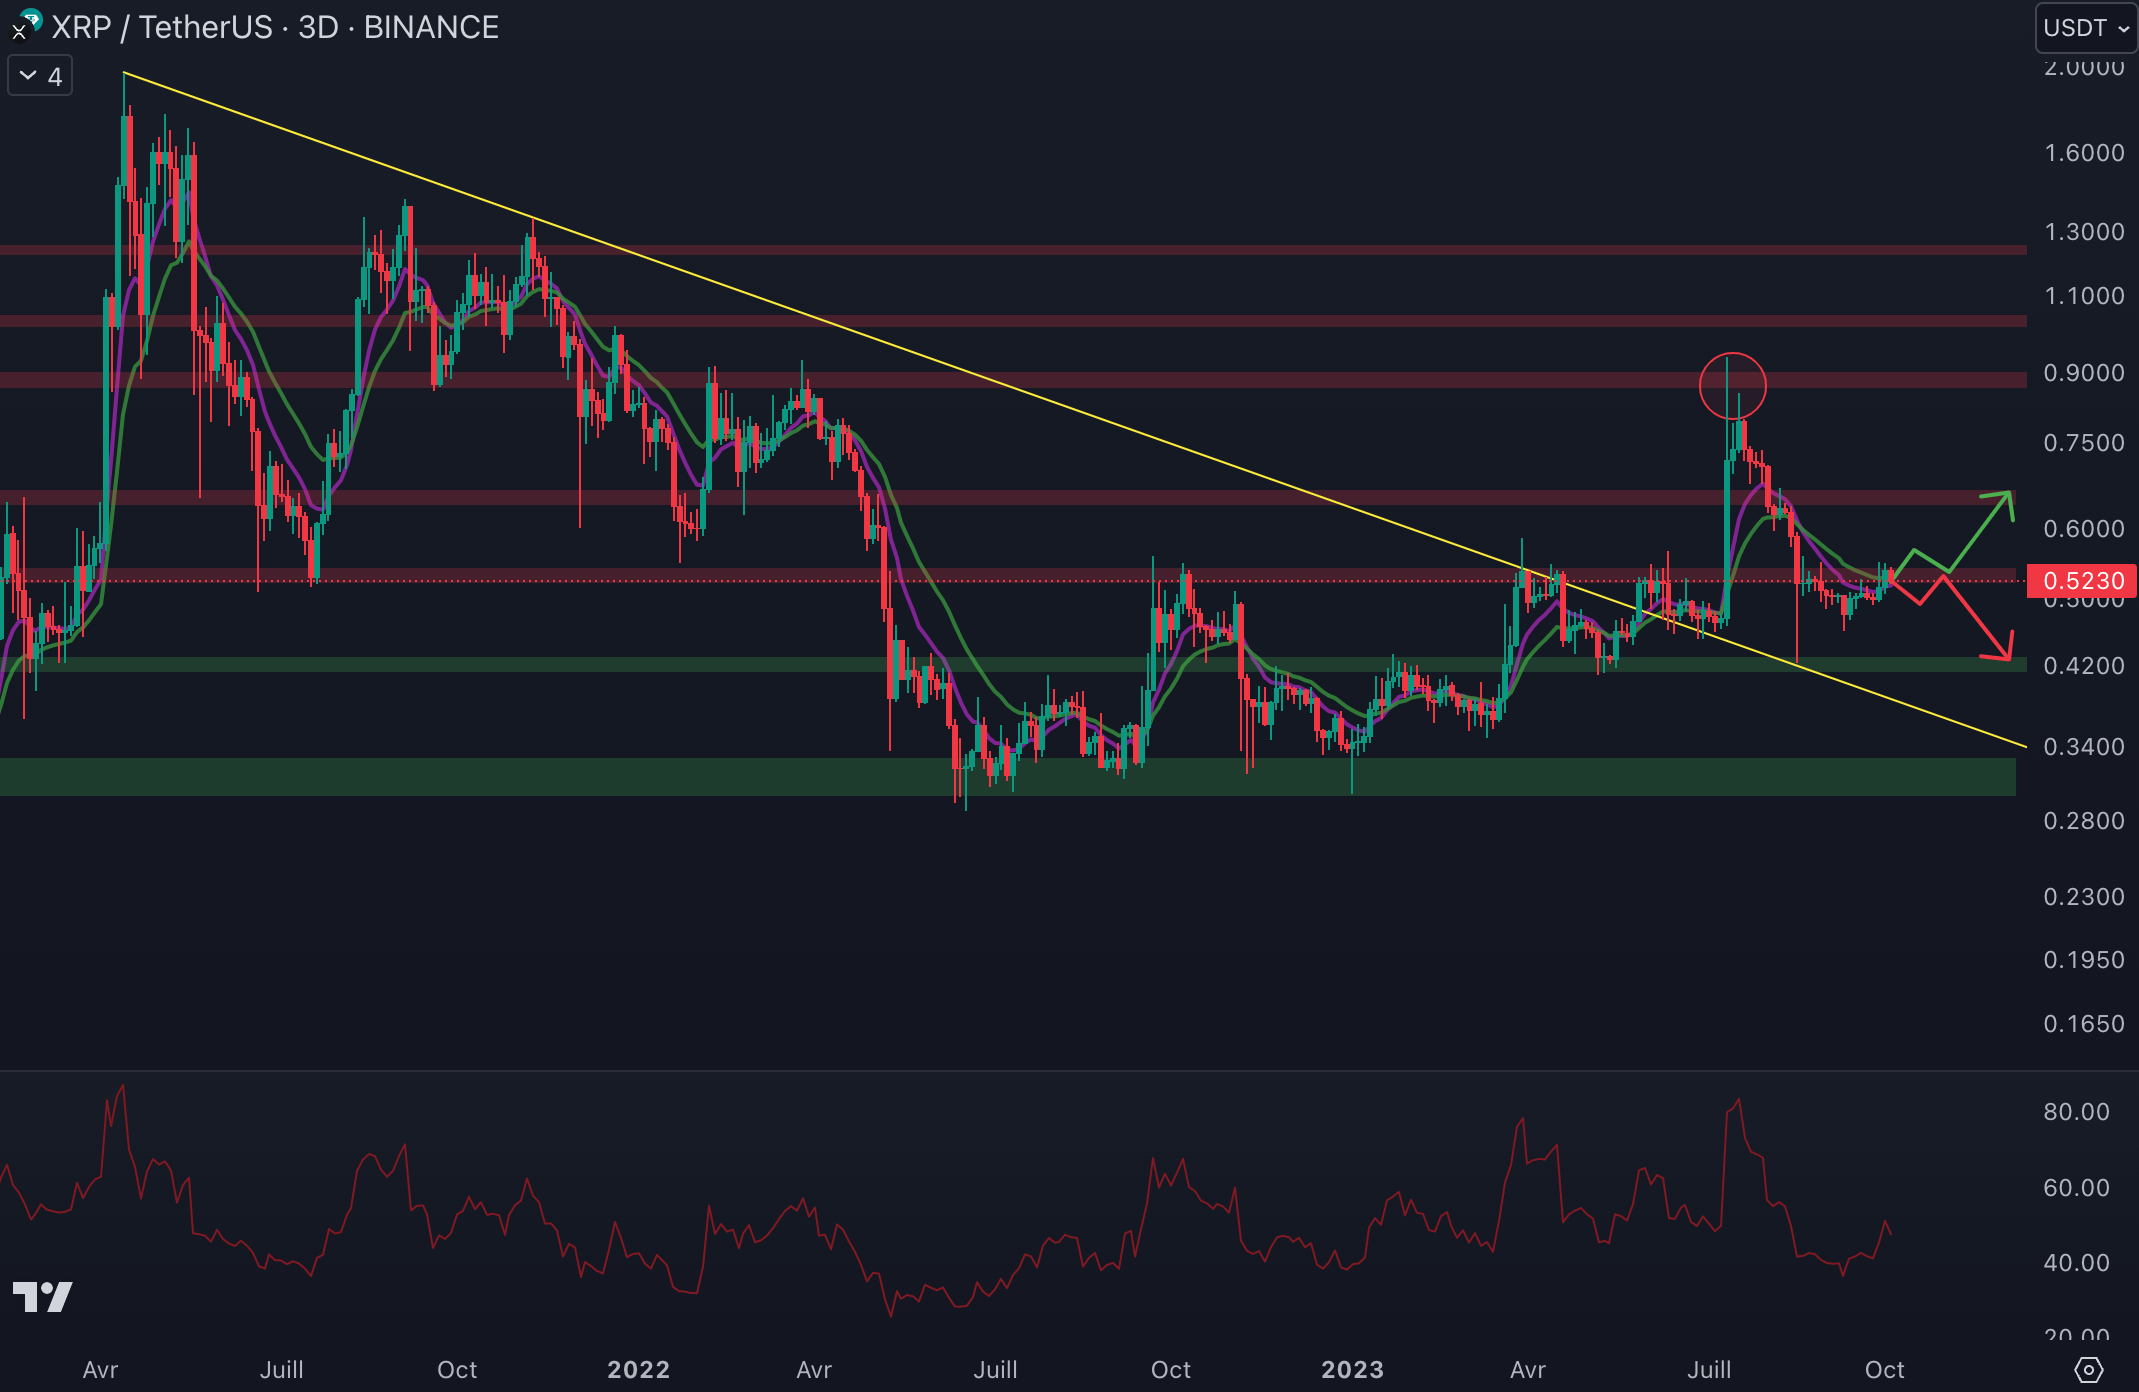Click the red 0.5230 current price label

[x=2082, y=581]
